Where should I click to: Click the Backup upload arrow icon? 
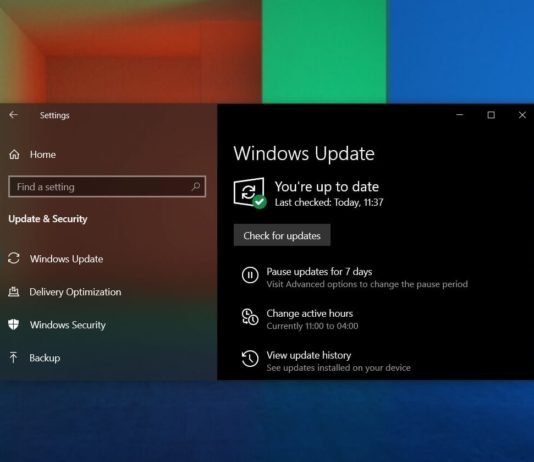(13, 357)
